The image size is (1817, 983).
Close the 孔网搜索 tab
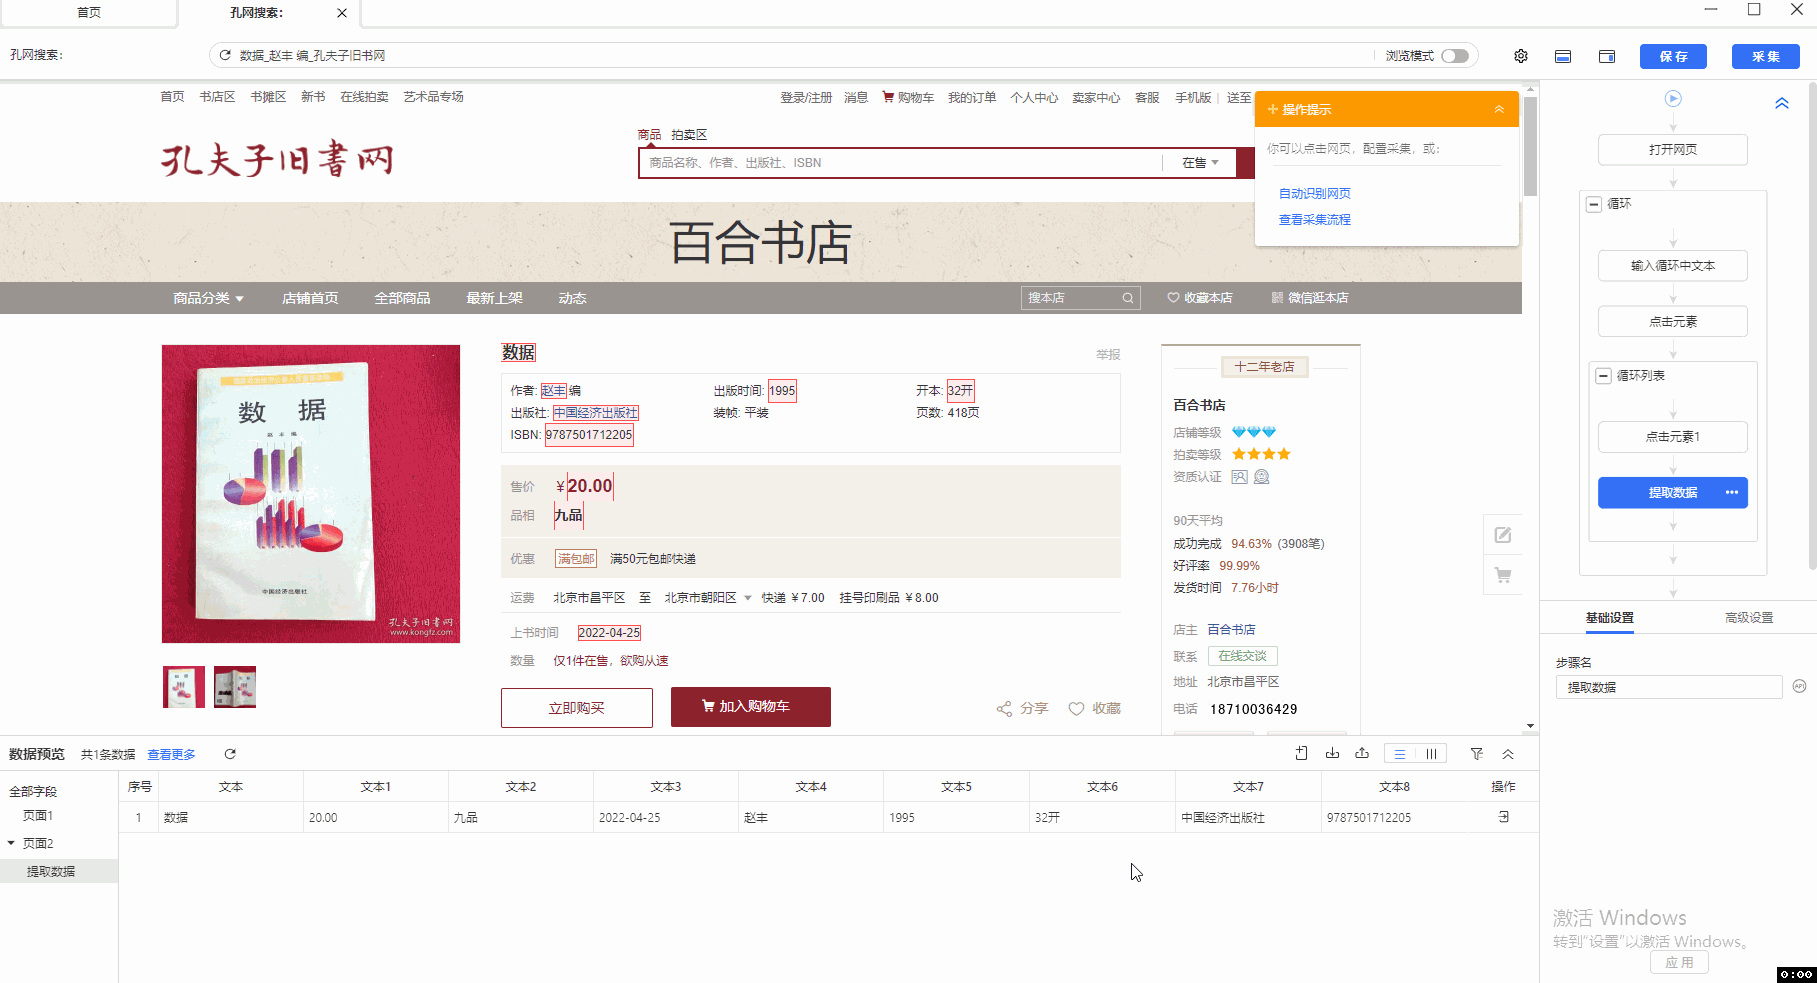coord(342,13)
